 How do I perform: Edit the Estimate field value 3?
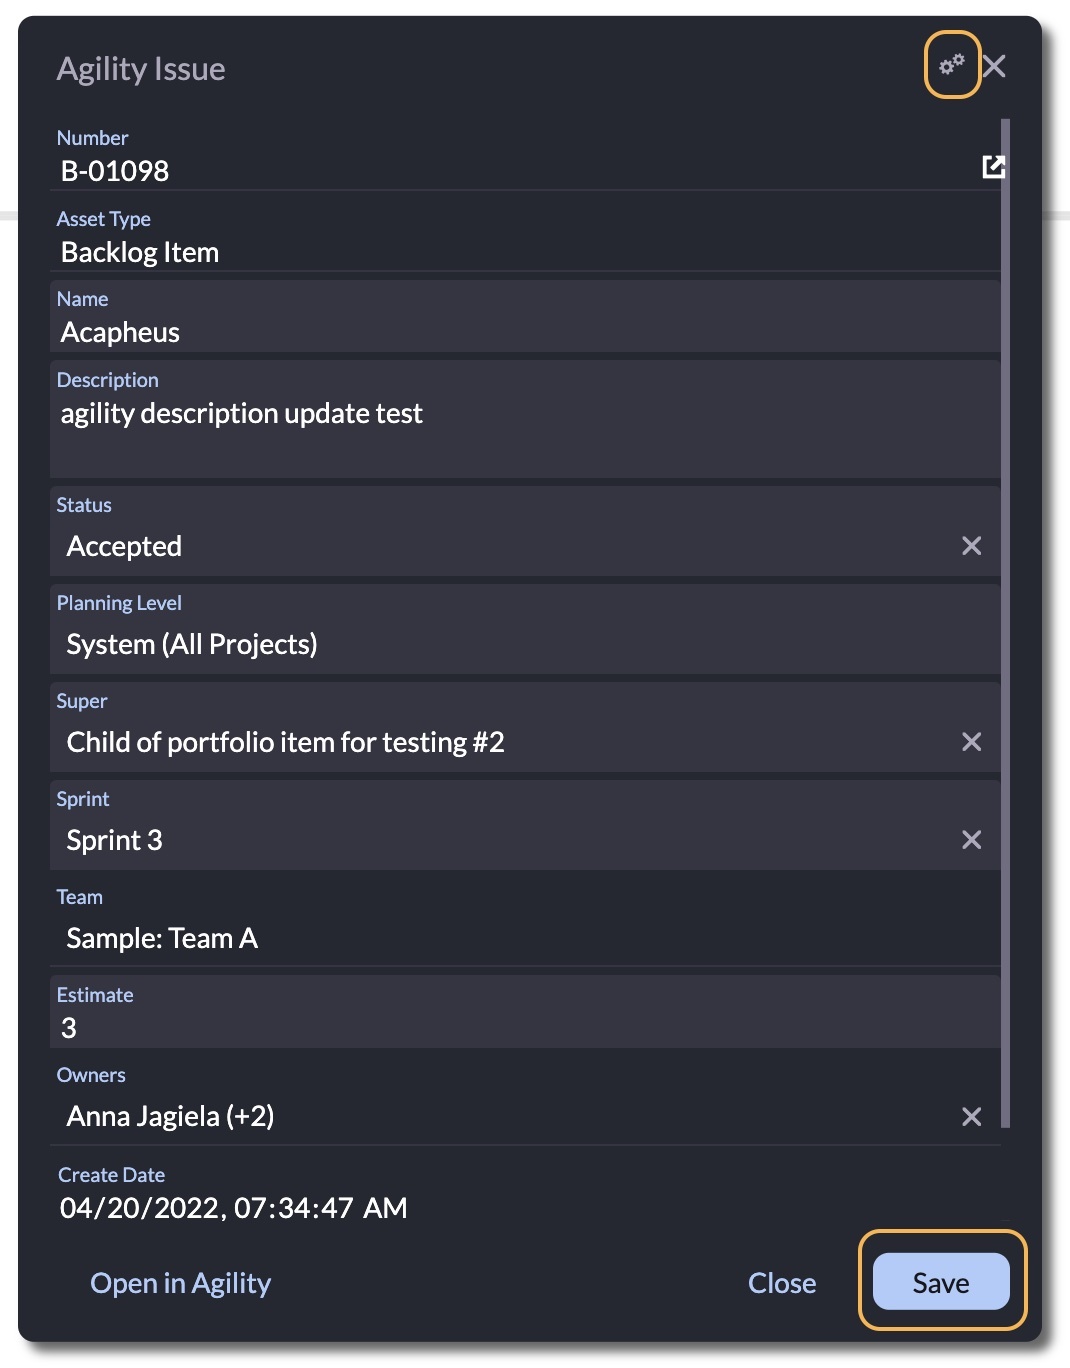[525, 1012]
